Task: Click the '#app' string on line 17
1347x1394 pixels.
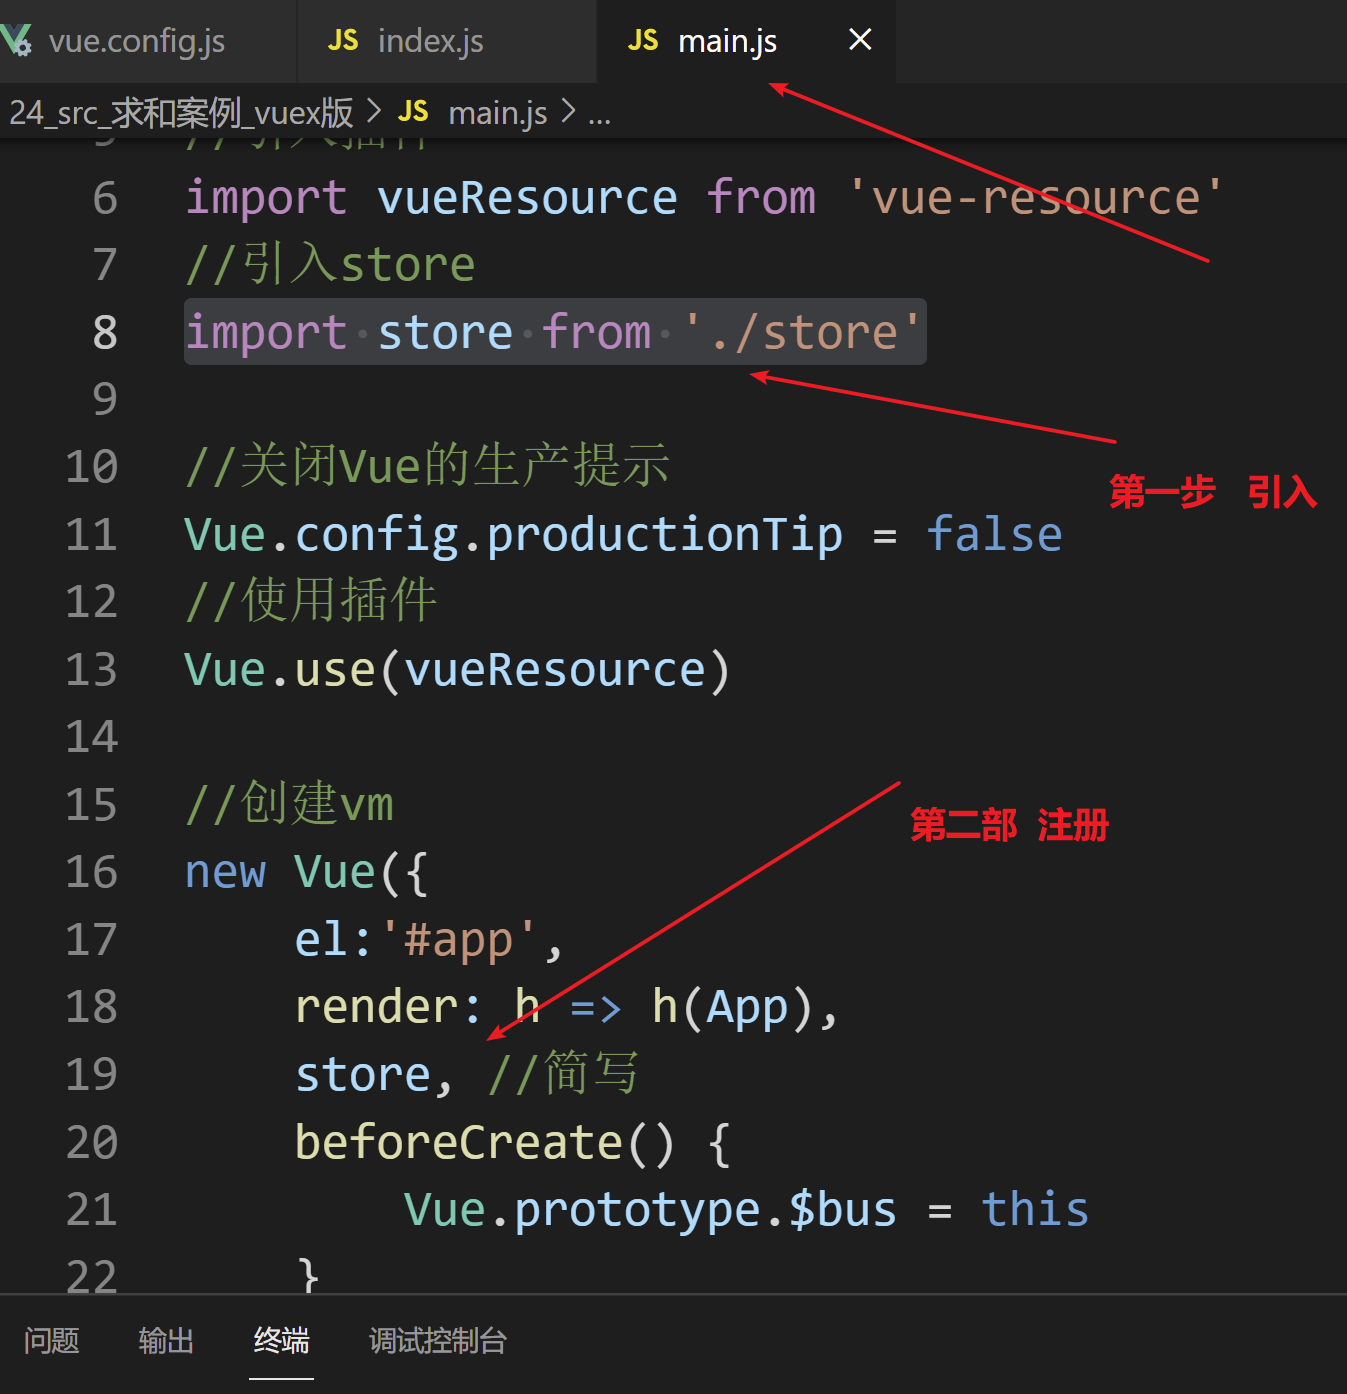Action: 458,939
